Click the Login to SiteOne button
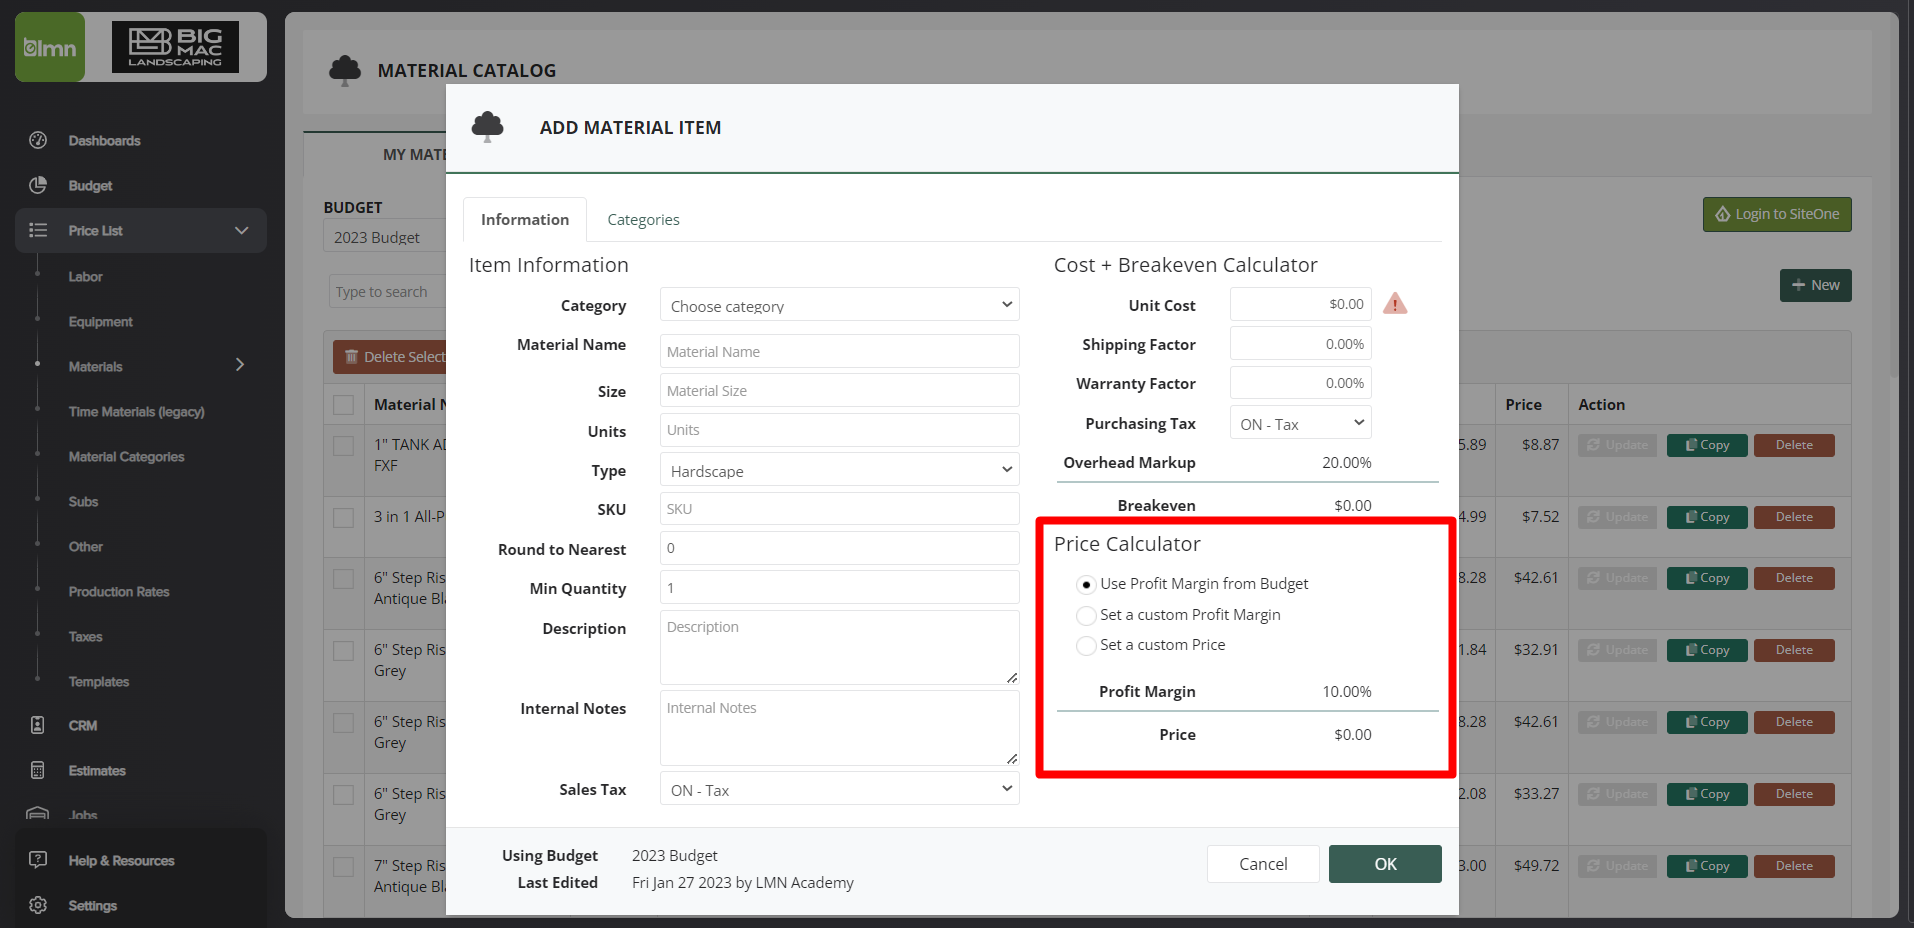The height and width of the screenshot is (928, 1914). (x=1777, y=214)
